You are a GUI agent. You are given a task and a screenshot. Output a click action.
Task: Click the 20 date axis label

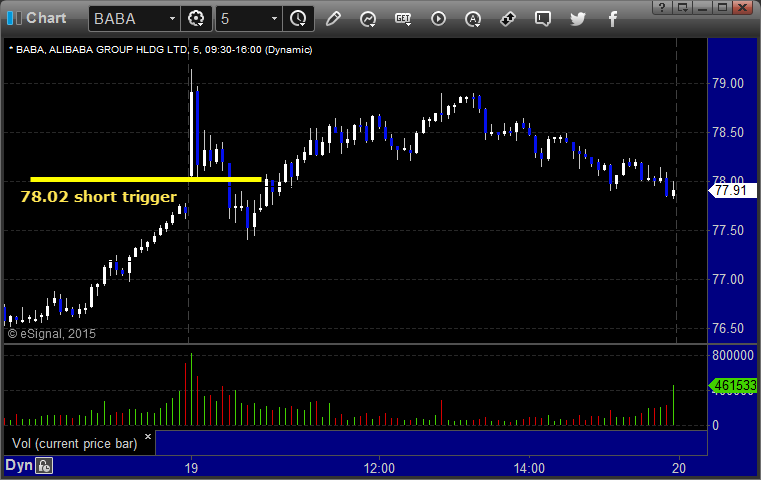(679, 468)
